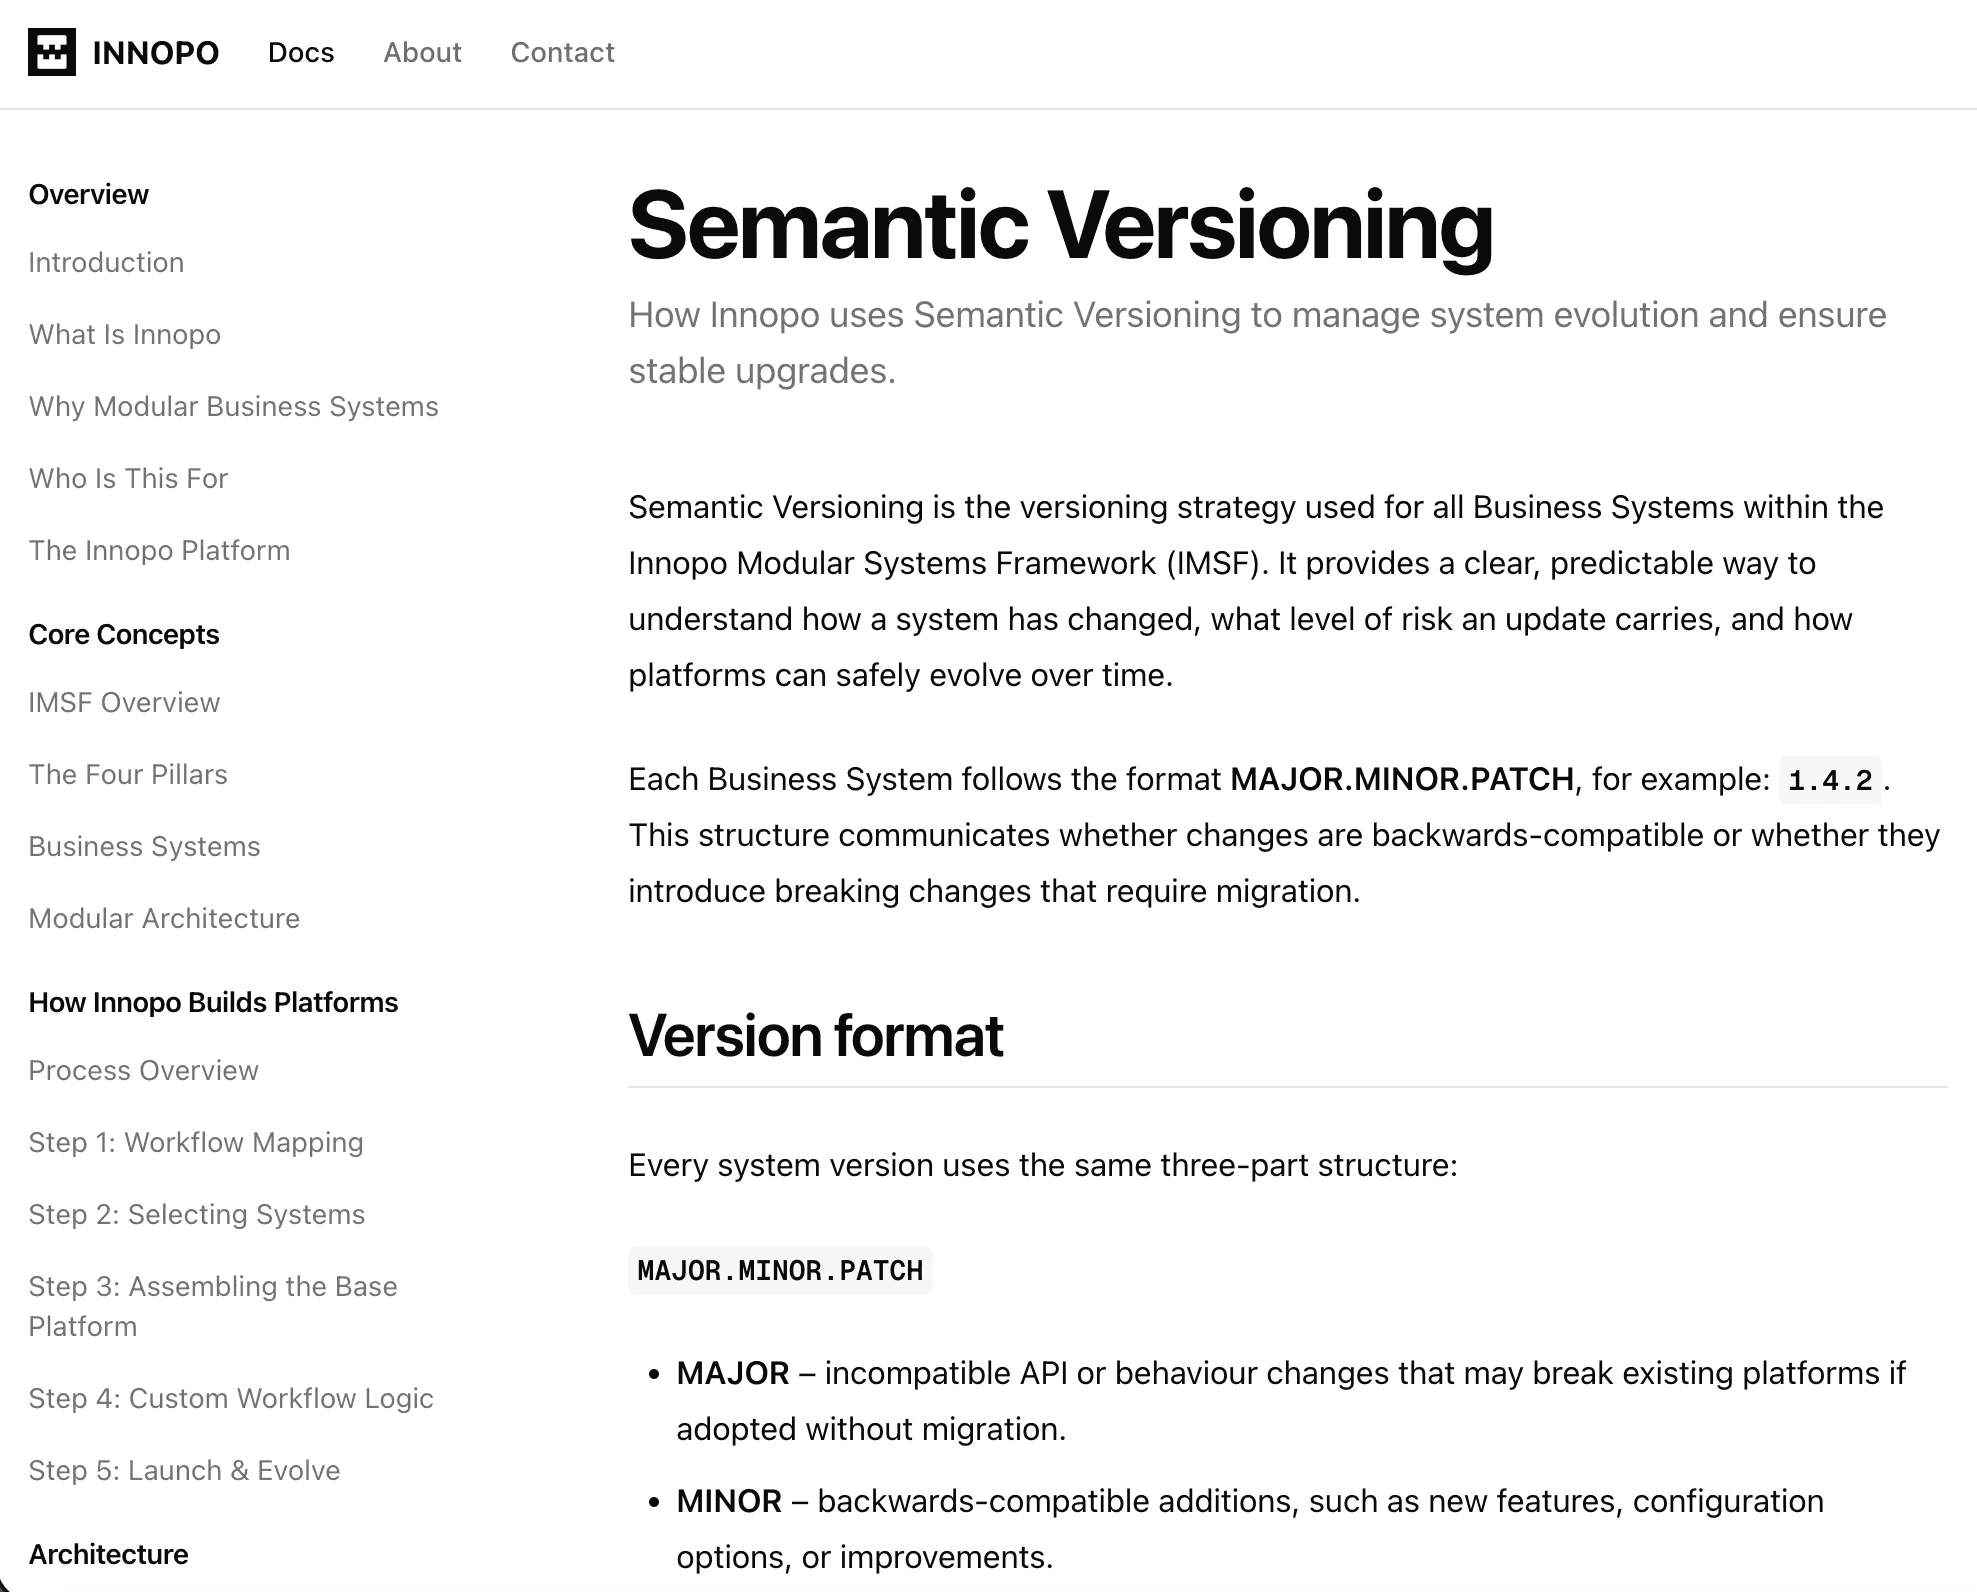Open Step 3: Assembling the Base Platform
This screenshot has height=1592, width=1977.
click(213, 1306)
